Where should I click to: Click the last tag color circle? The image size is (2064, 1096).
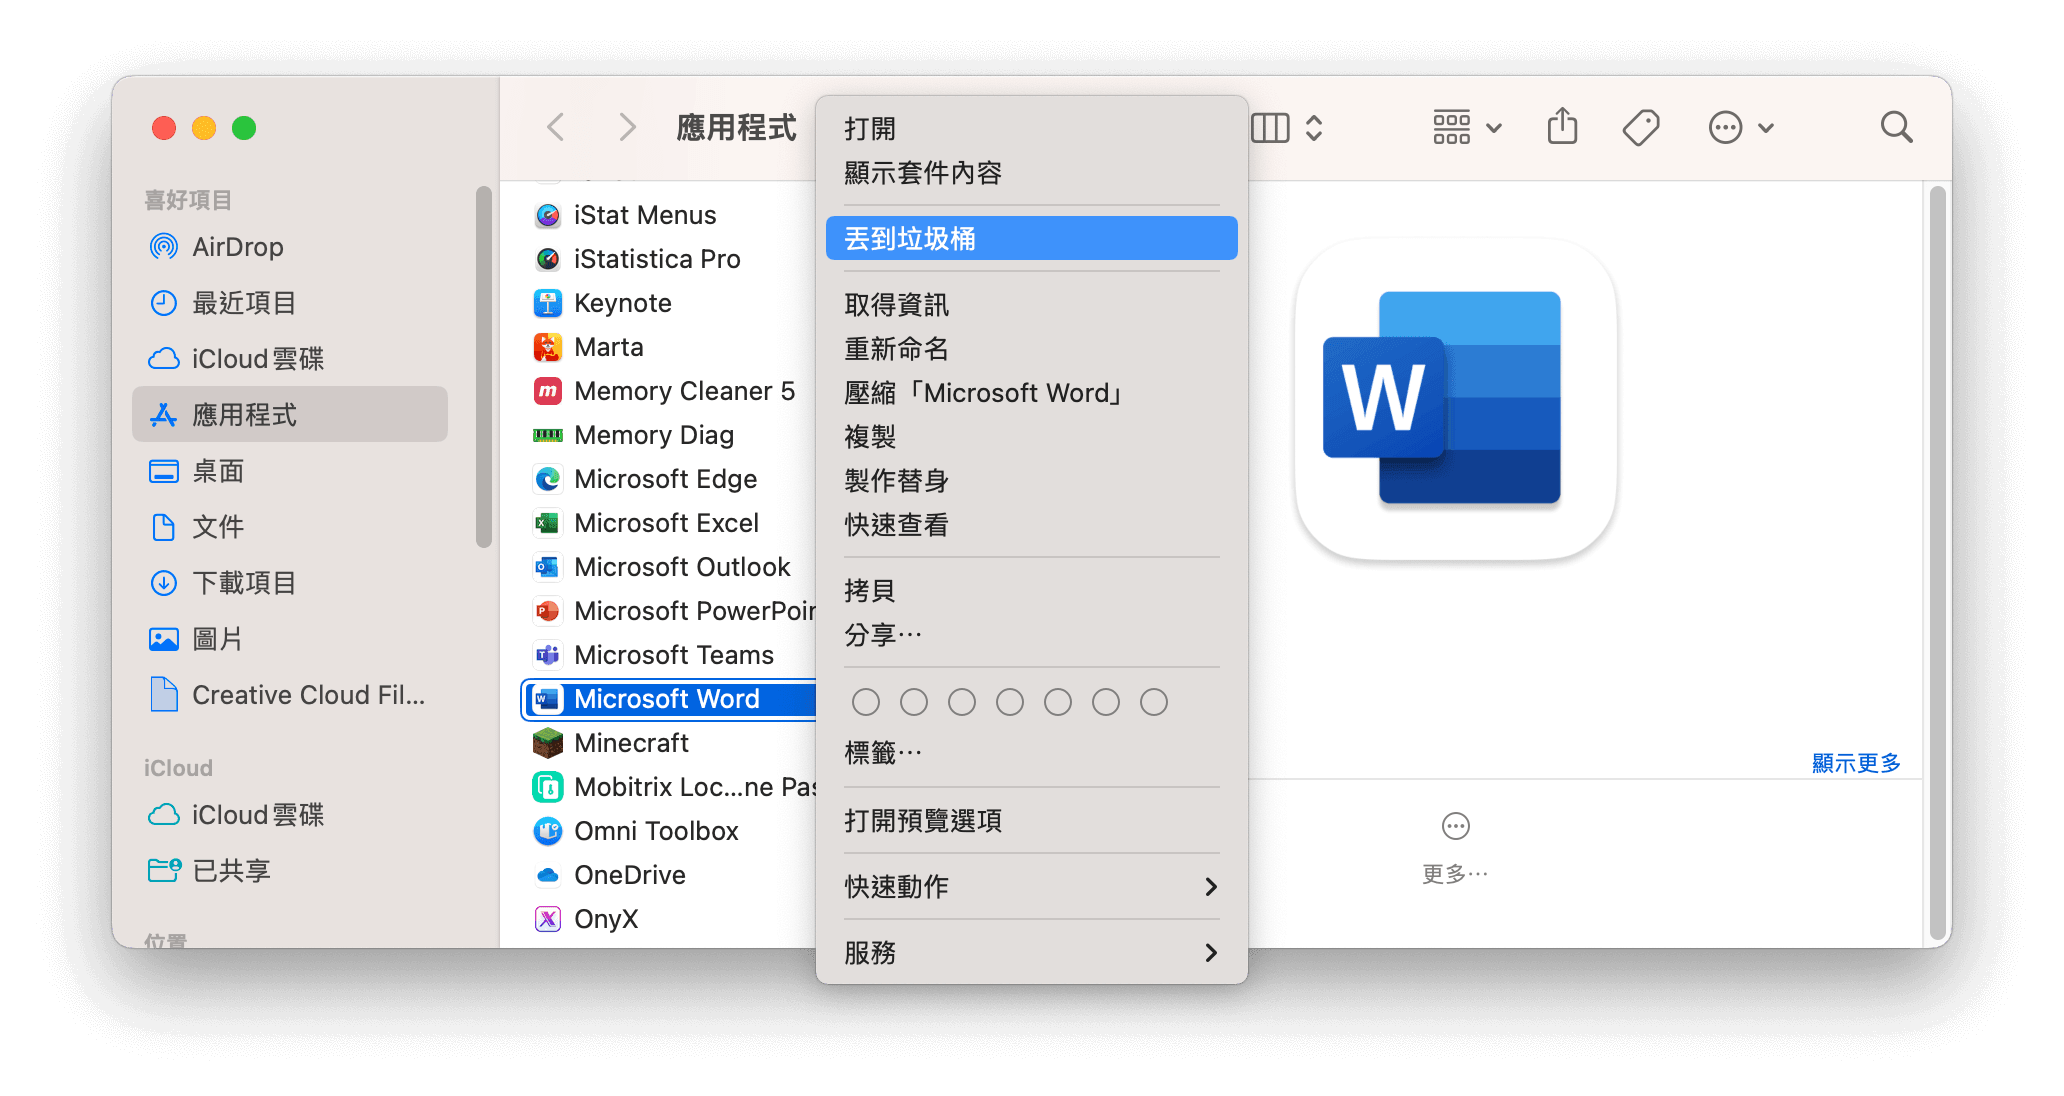1154,702
